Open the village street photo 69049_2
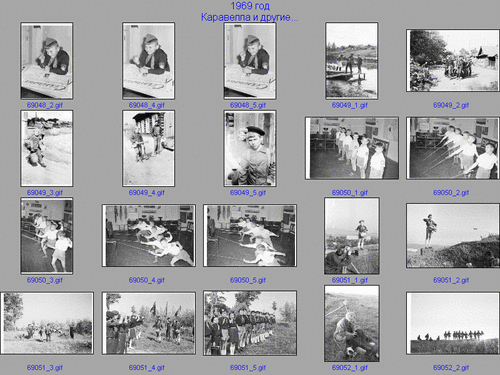Screen dimensions: 500x375 pos(453,61)
